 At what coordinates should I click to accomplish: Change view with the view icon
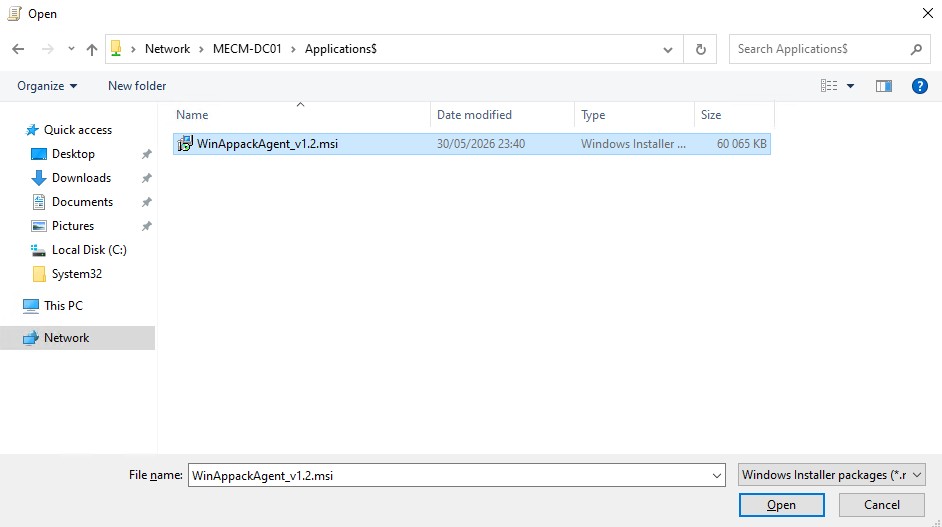[x=829, y=86]
